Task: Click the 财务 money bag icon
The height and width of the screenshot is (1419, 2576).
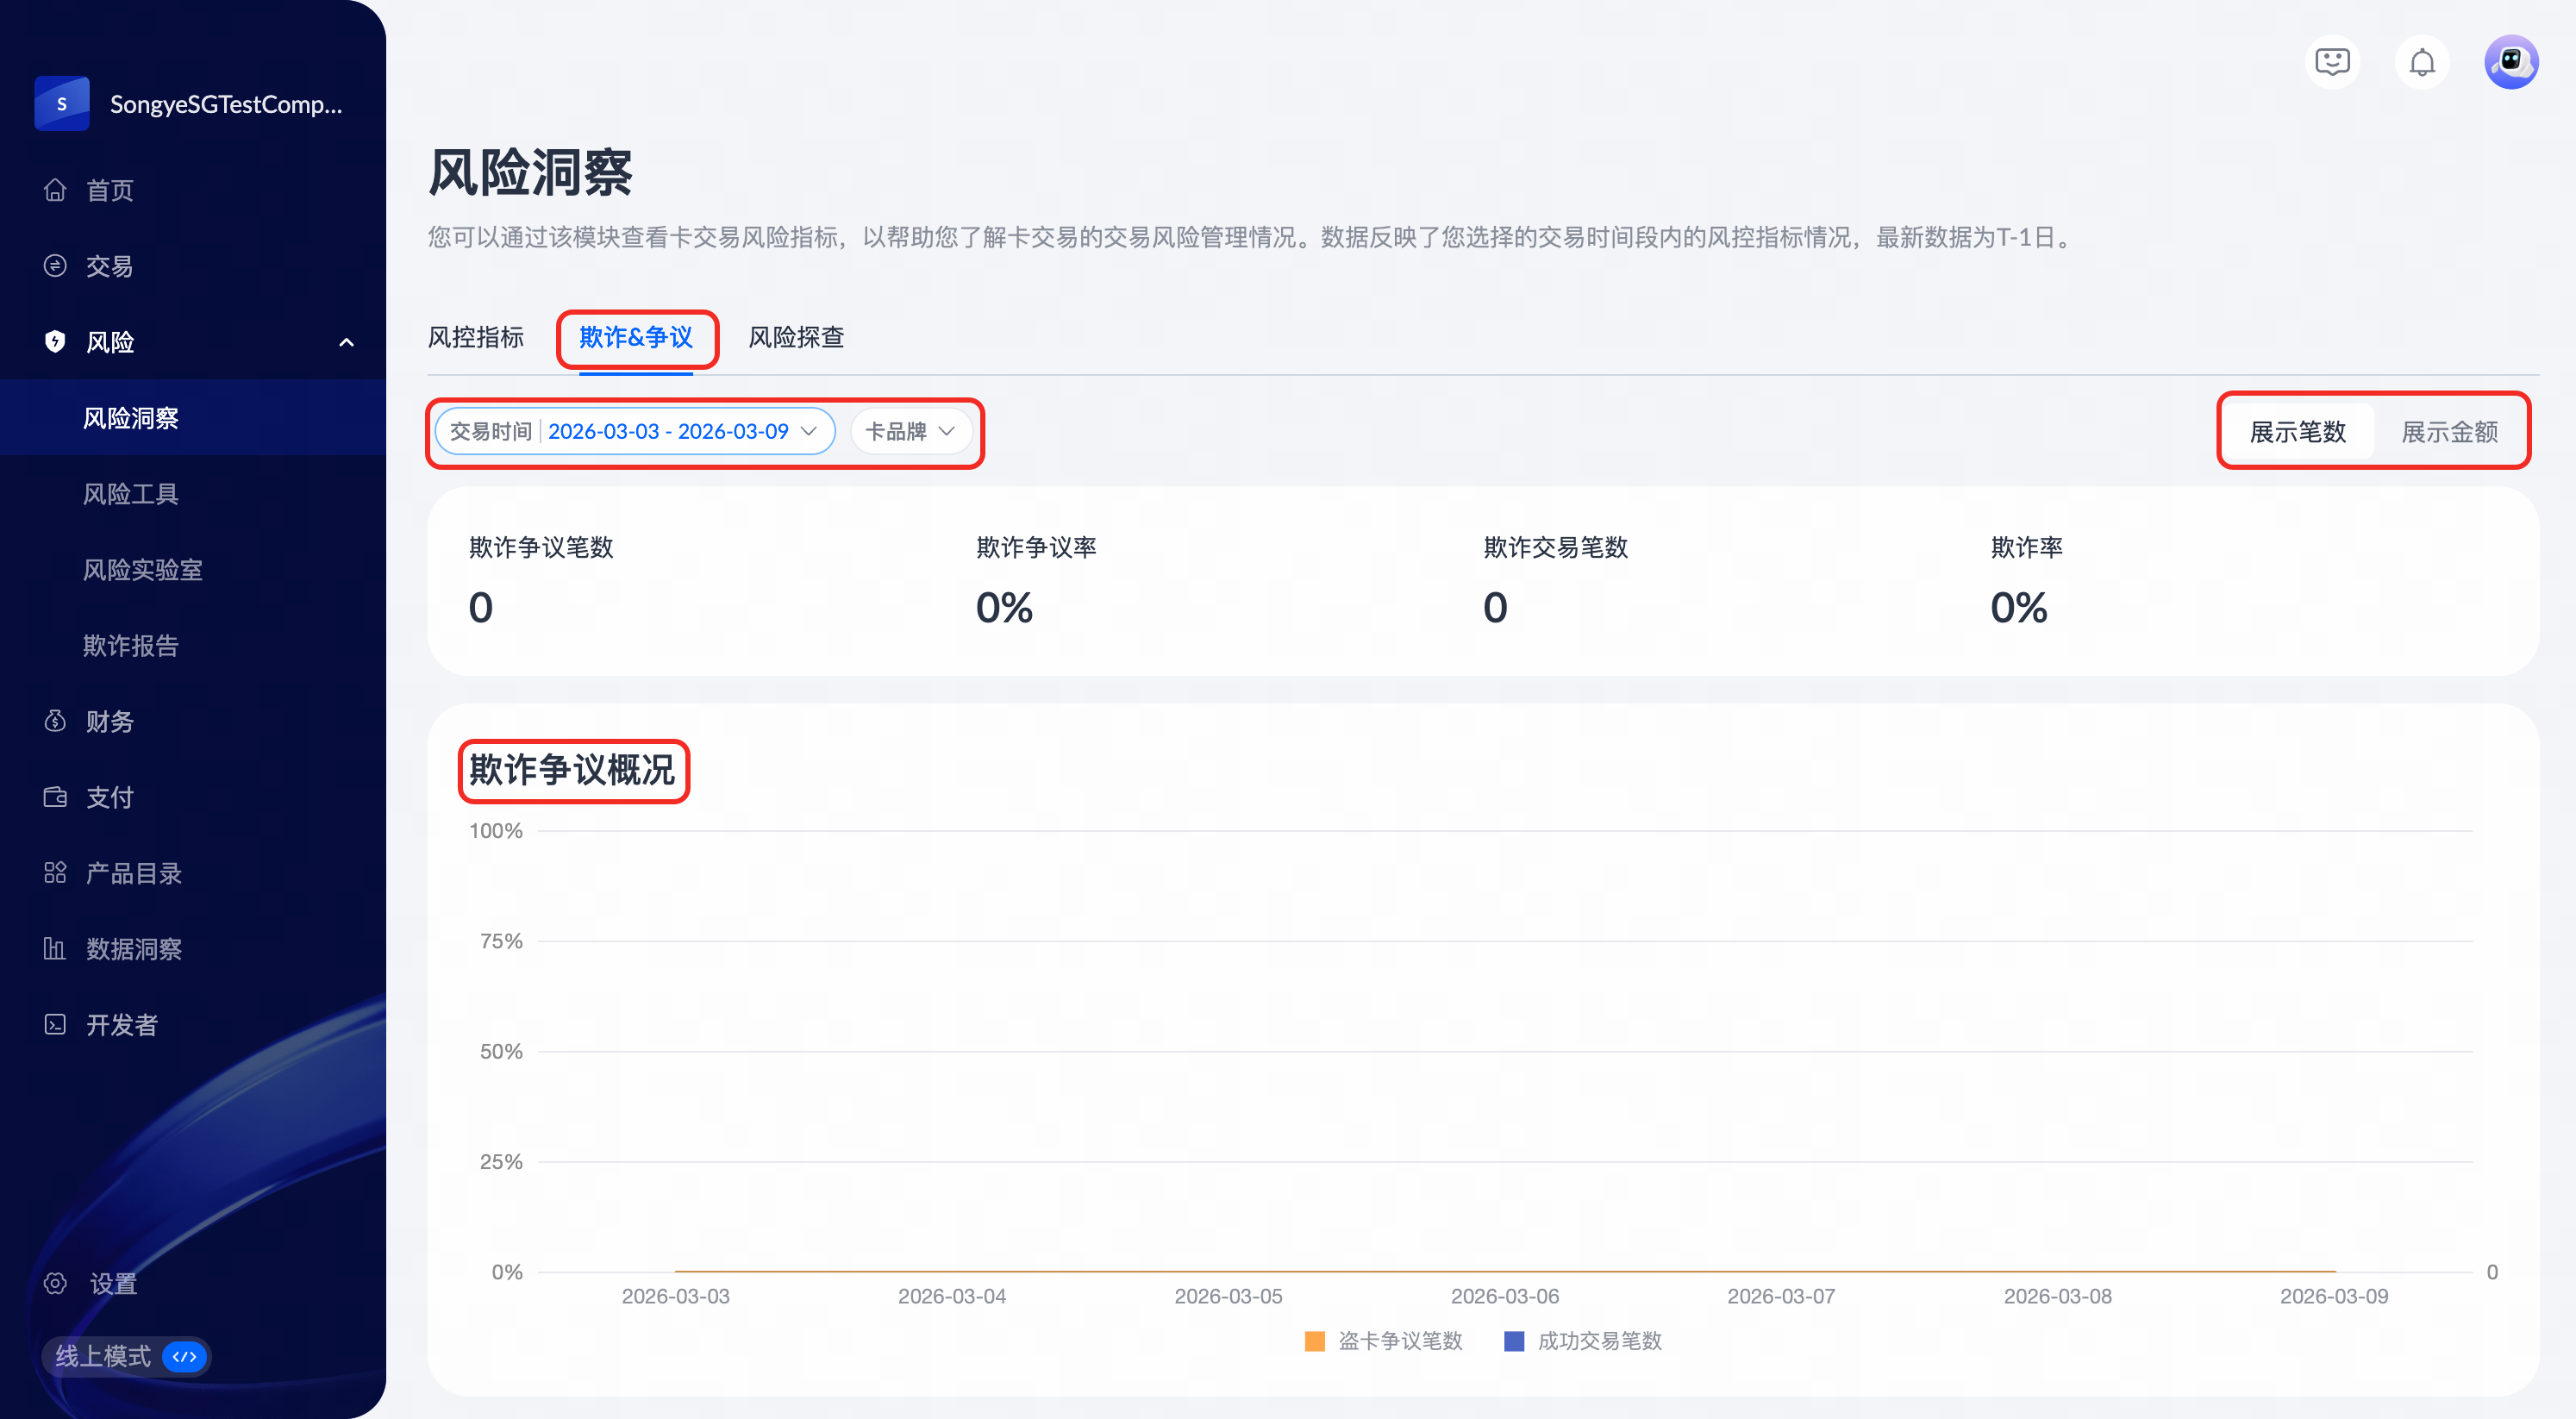Action: point(55,721)
